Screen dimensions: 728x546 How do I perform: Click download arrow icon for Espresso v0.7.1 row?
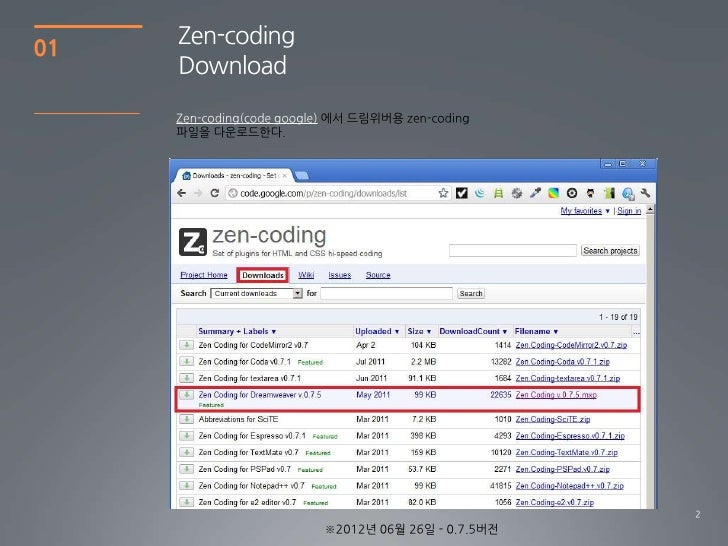(x=187, y=436)
